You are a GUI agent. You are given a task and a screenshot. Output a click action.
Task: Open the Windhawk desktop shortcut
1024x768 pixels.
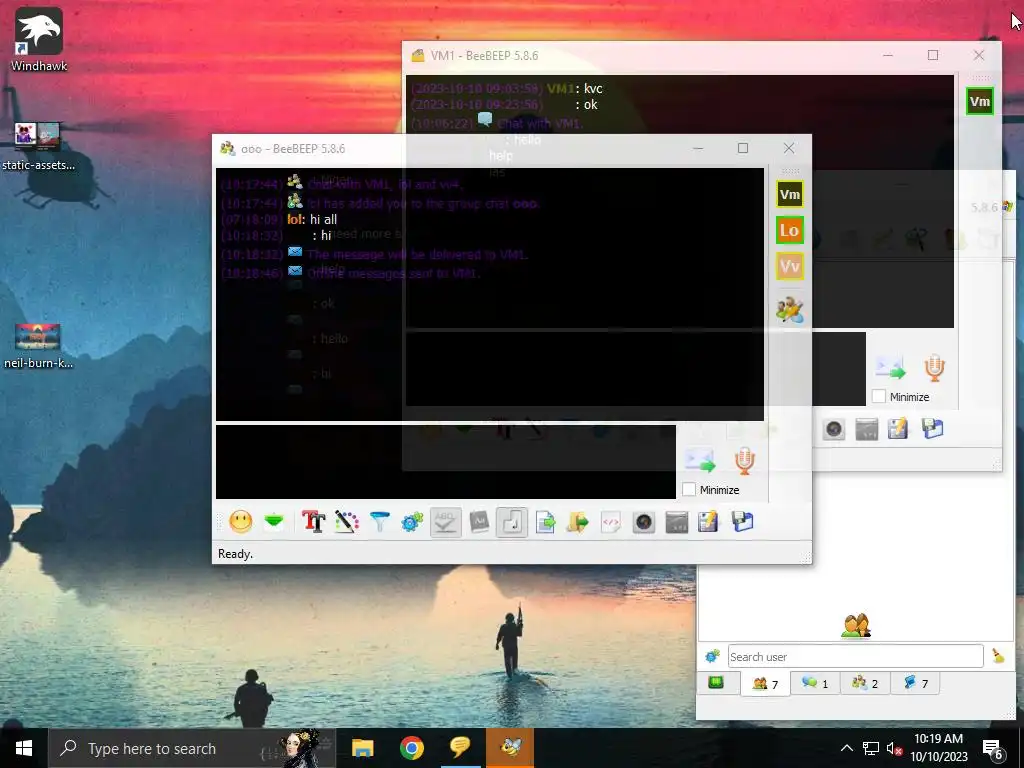click(x=39, y=39)
